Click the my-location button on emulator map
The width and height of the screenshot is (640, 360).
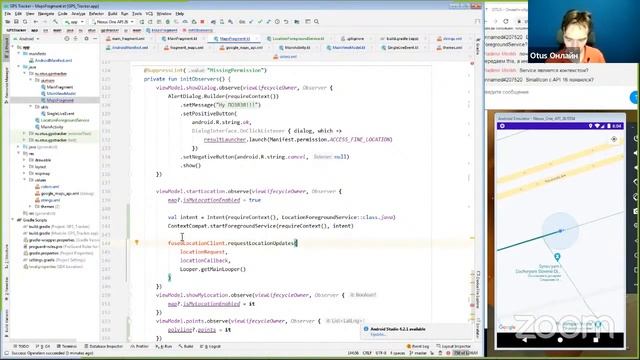click(614, 139)
